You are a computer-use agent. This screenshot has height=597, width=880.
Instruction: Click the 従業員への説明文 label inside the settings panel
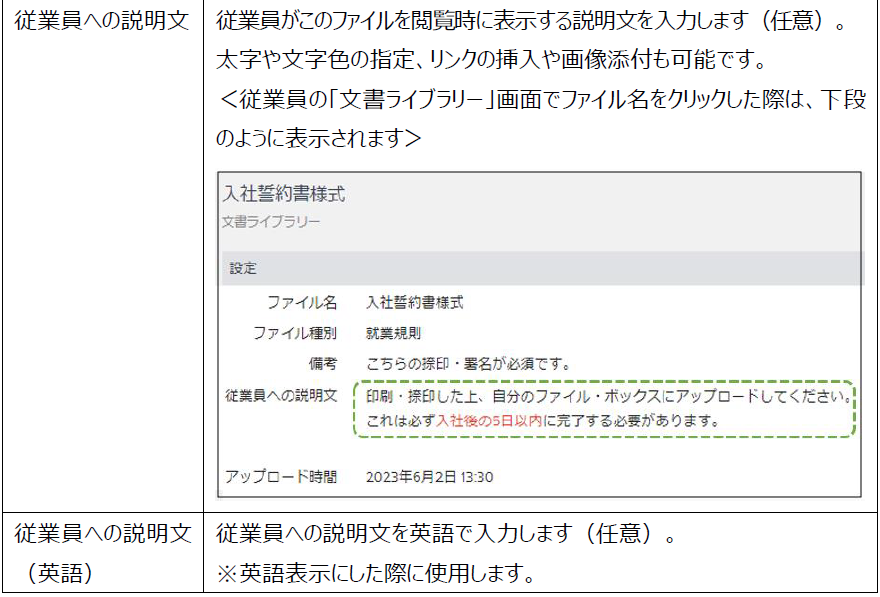point(281,396)
